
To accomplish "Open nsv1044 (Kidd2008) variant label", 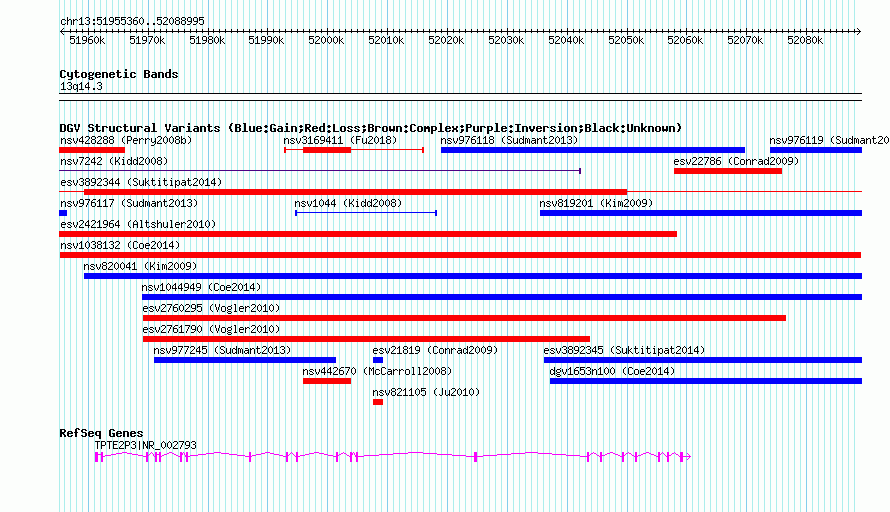I will (348, 203).
